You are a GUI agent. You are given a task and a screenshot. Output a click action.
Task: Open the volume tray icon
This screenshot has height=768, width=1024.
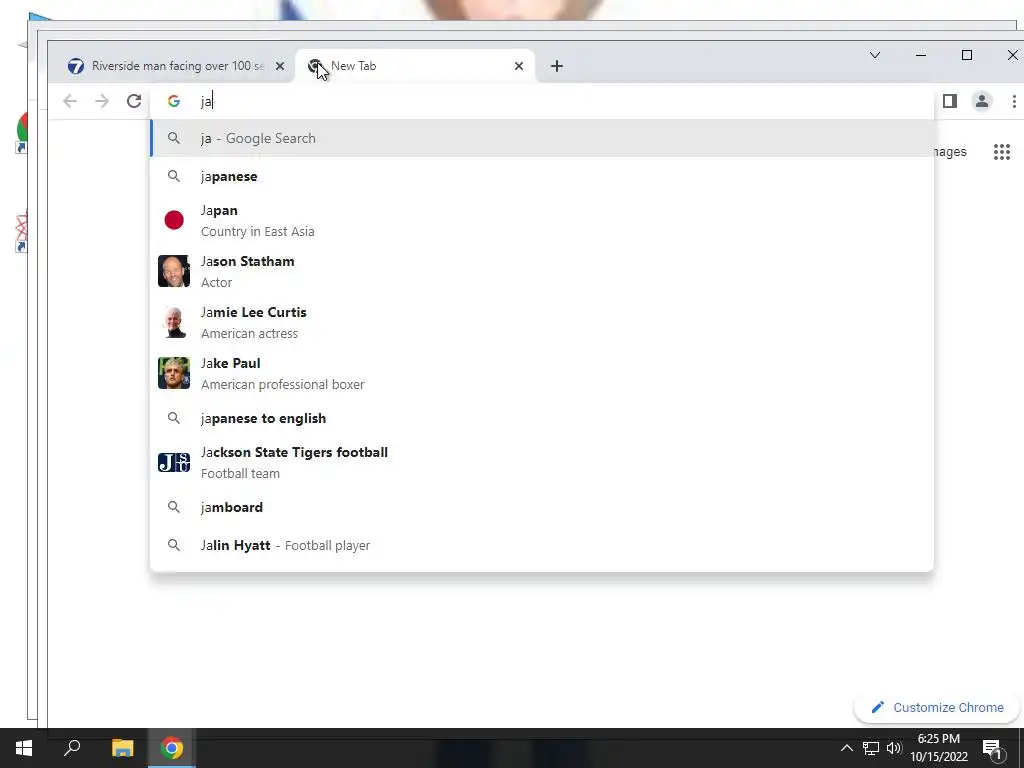pos(894,748)
